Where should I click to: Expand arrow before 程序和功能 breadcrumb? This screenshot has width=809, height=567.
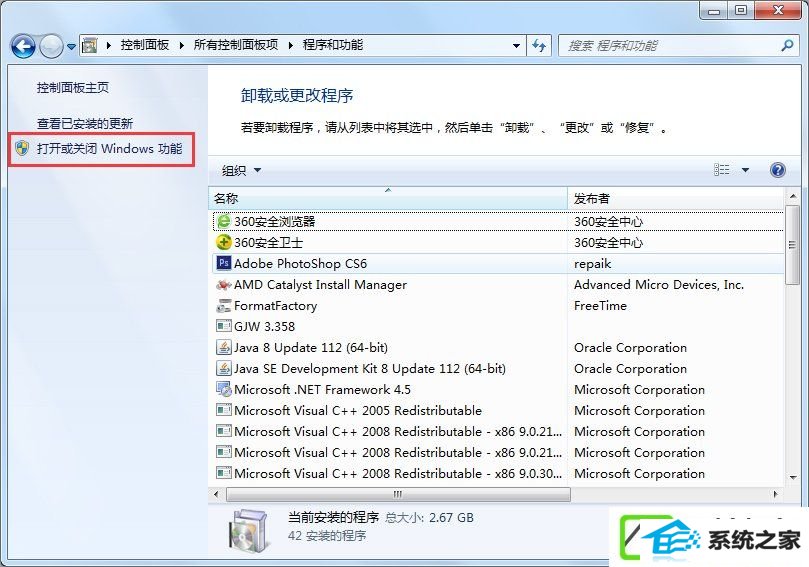pos(290,45)
